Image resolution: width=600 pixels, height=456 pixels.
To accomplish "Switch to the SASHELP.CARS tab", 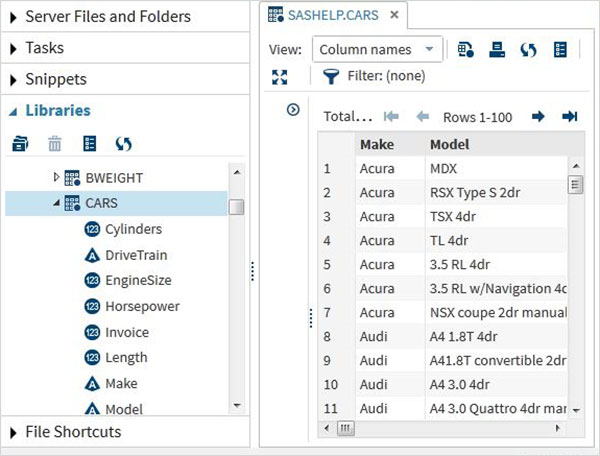I will coord(330,15).
